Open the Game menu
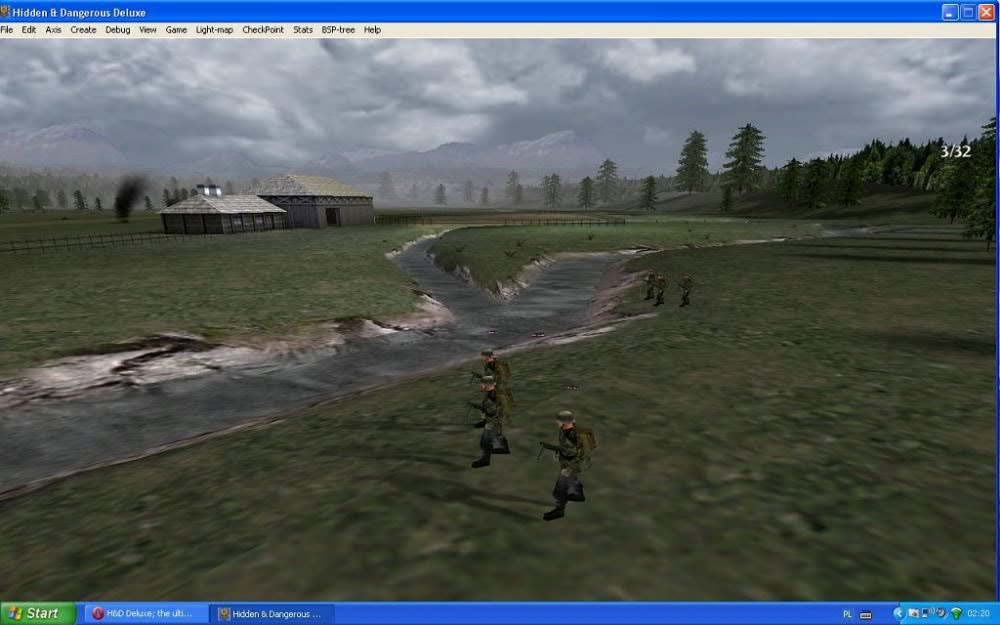Screen dimensions: 1000x625 [x=176, y=30]
